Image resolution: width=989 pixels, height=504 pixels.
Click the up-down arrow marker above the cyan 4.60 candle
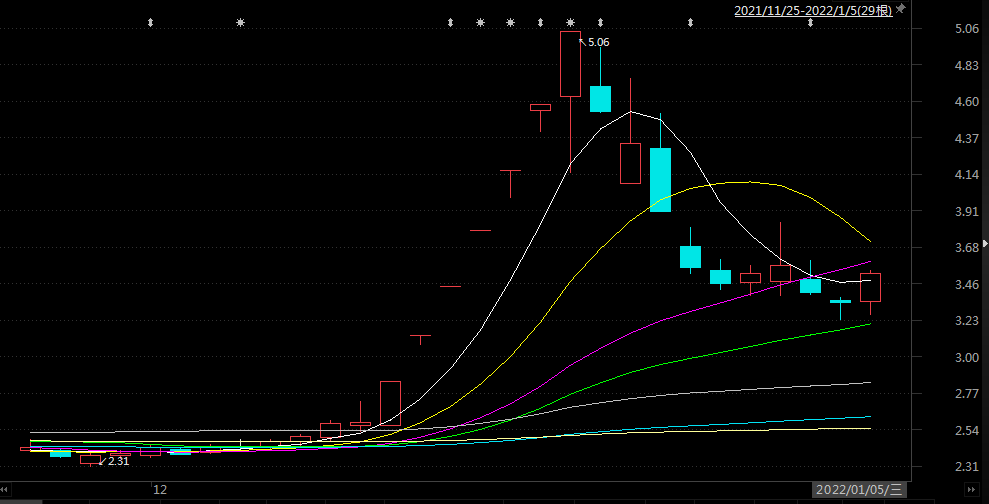[x=600, y=22]
